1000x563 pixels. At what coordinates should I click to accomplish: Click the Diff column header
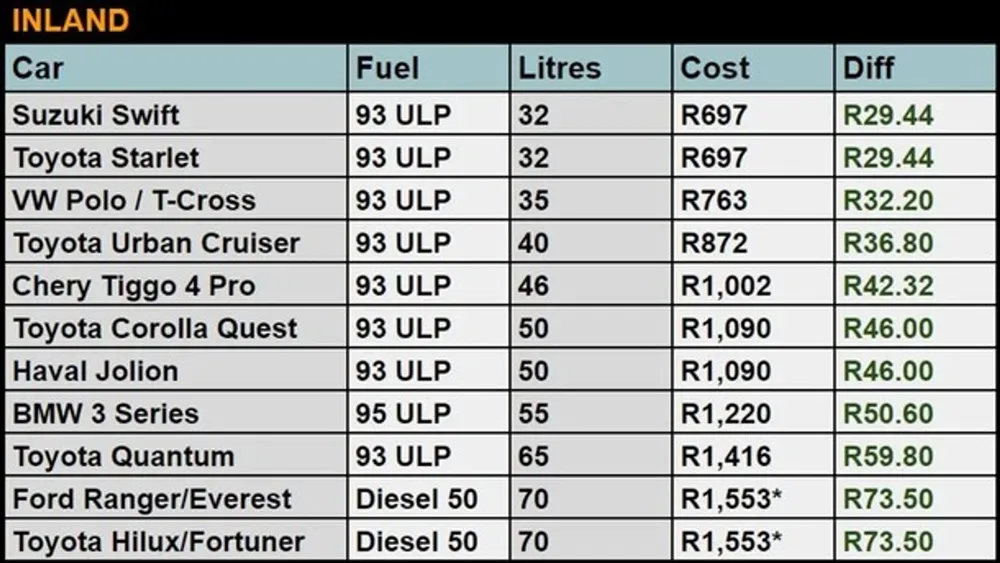coord(915,68)
